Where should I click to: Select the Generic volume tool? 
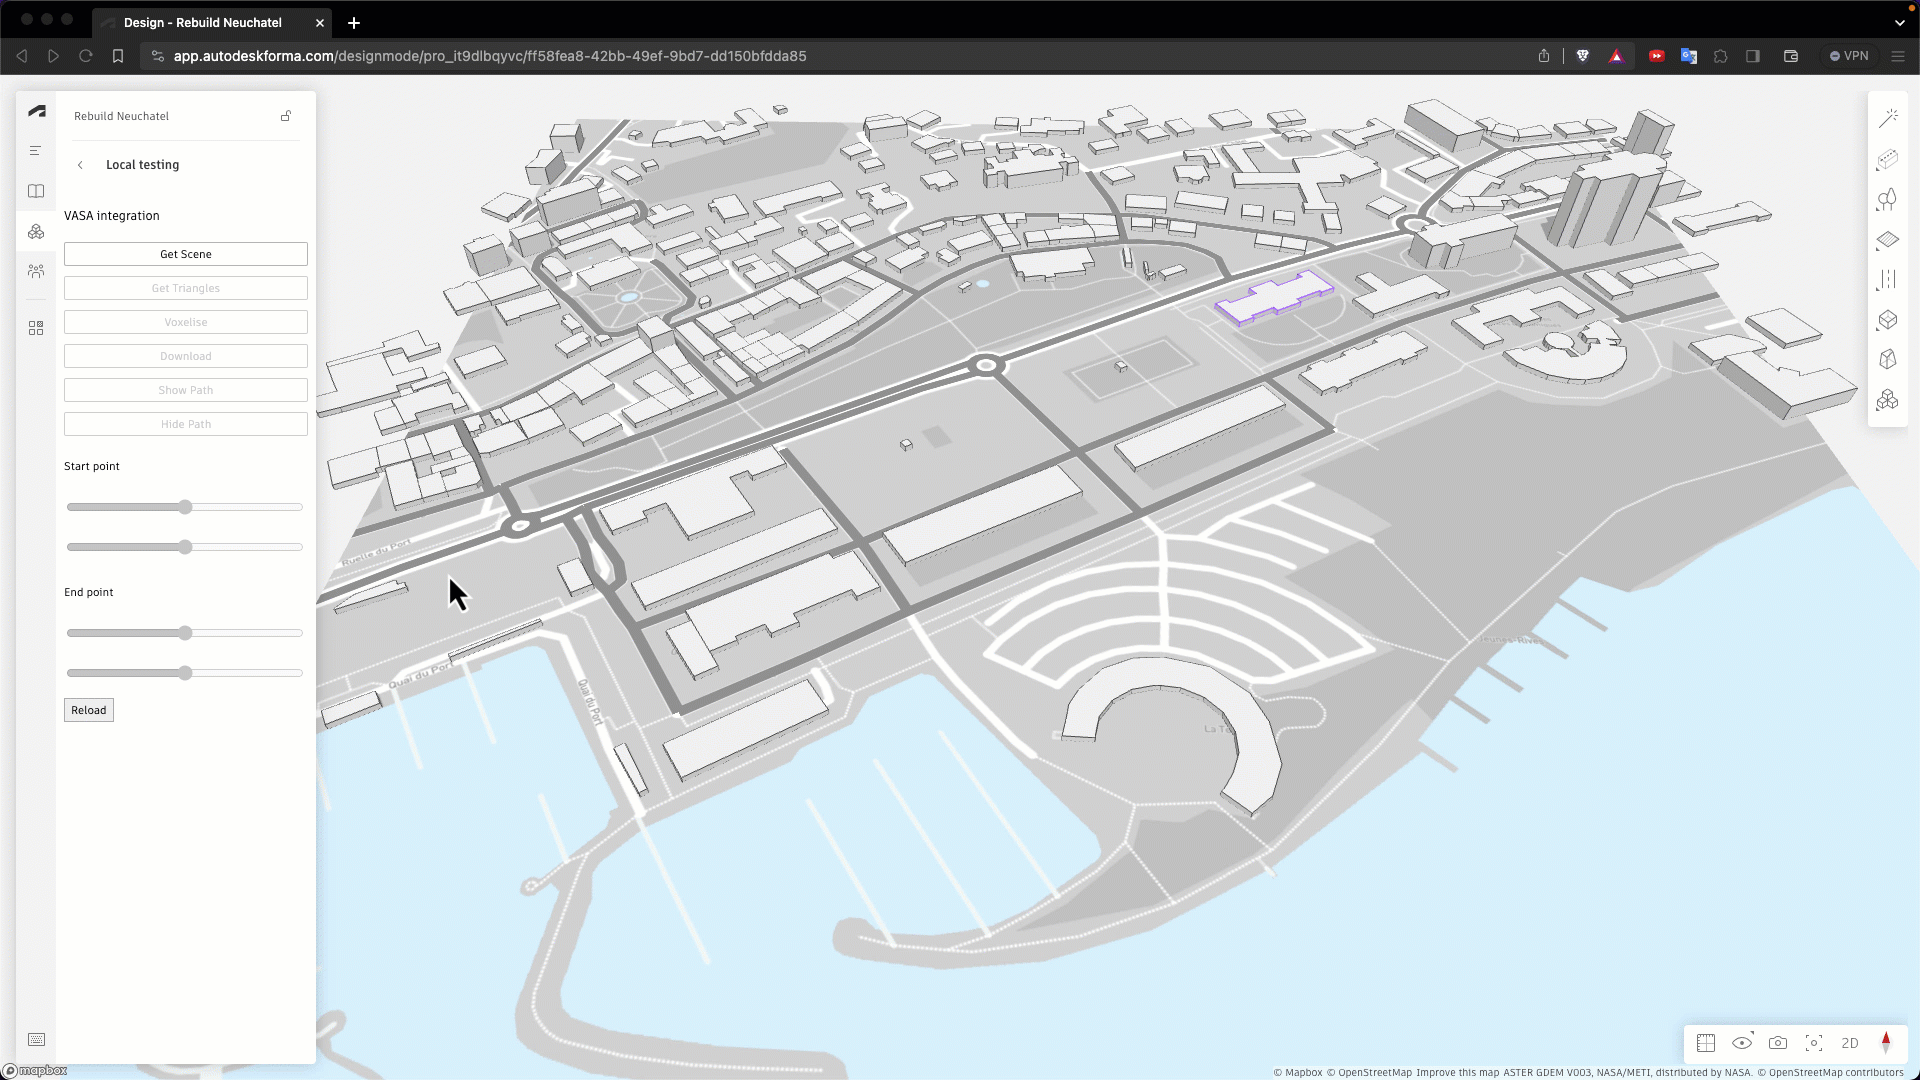1888,320
